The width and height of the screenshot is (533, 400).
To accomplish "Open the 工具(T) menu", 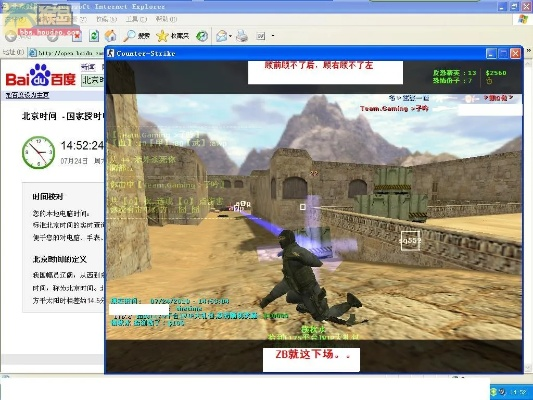I will (x=136, y=19).
